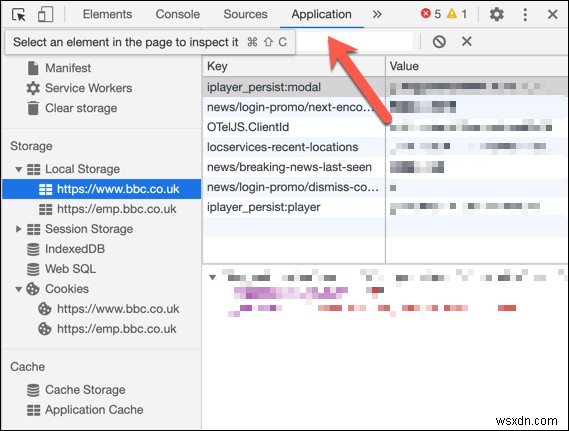The width and height of the screenshot is (569, 431).
Task: Collapse the value preview disclosure triangle
Action: point(213,278)
